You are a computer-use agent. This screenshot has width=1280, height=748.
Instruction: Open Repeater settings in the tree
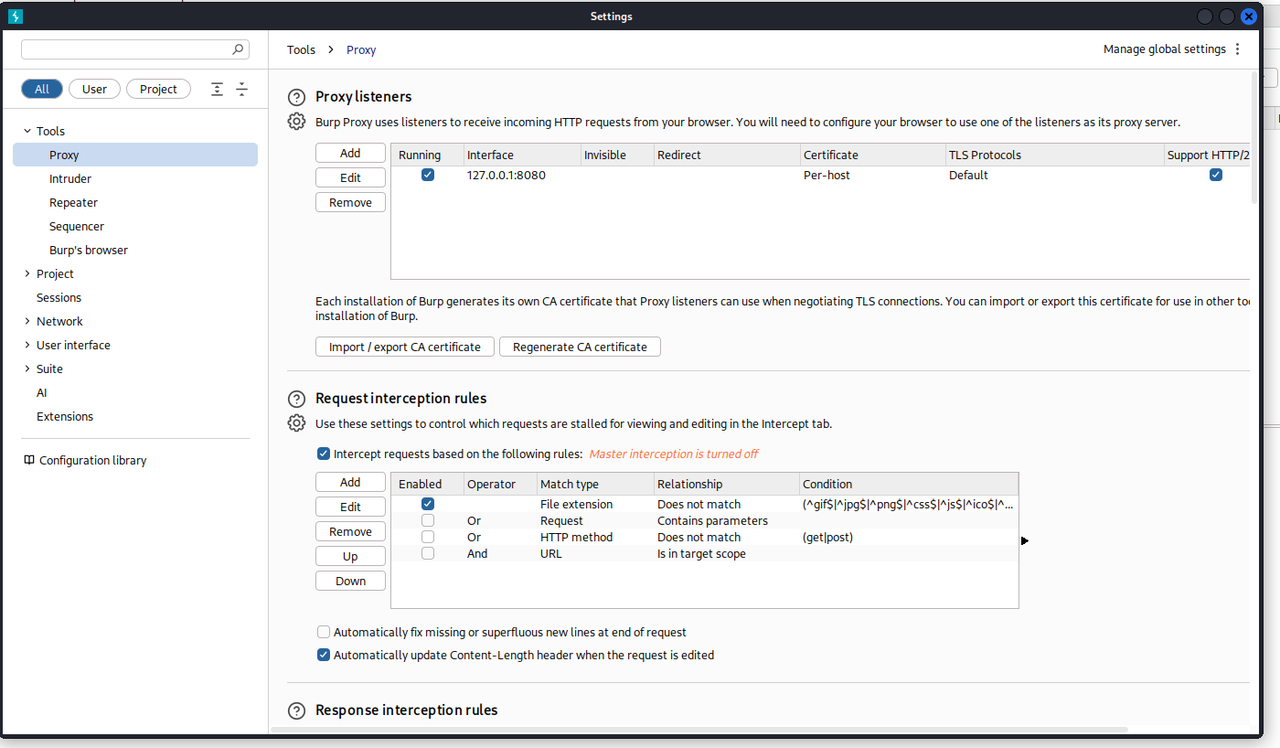(74, 203)
